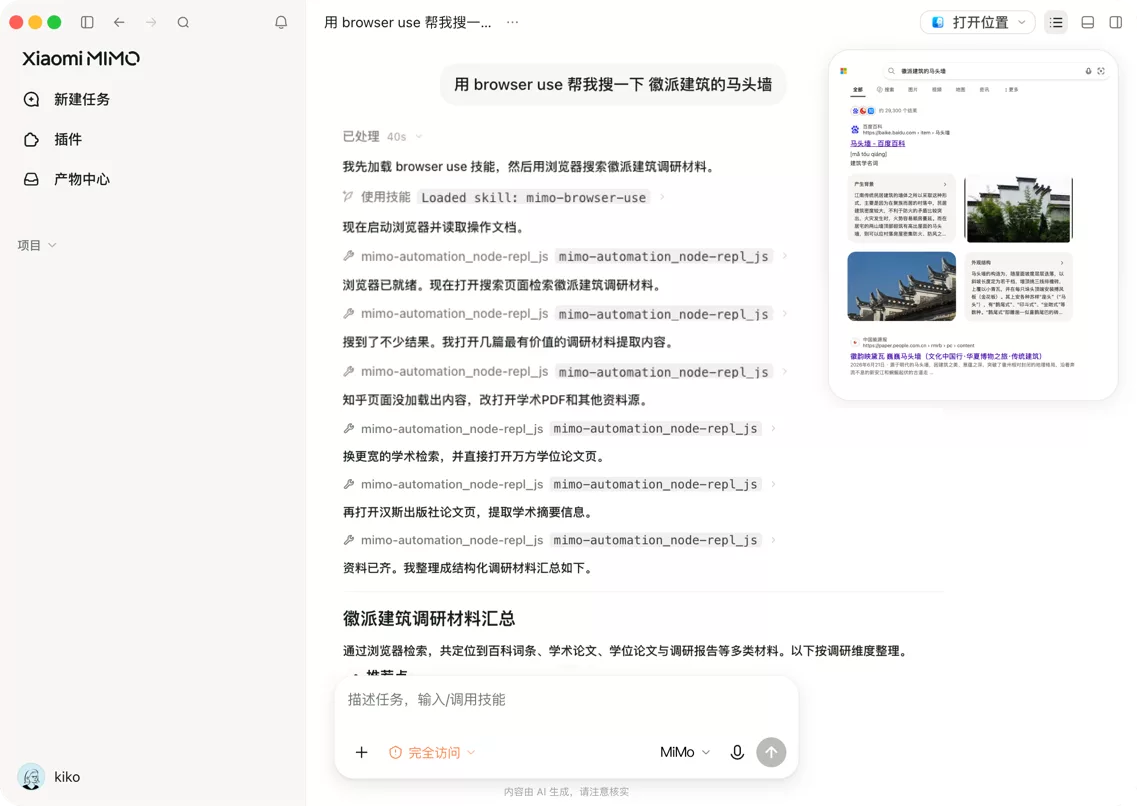Expand tool call below 现在启动浏览器并读取操作文档
1137x806 pixels.
[x=565, y=256]
